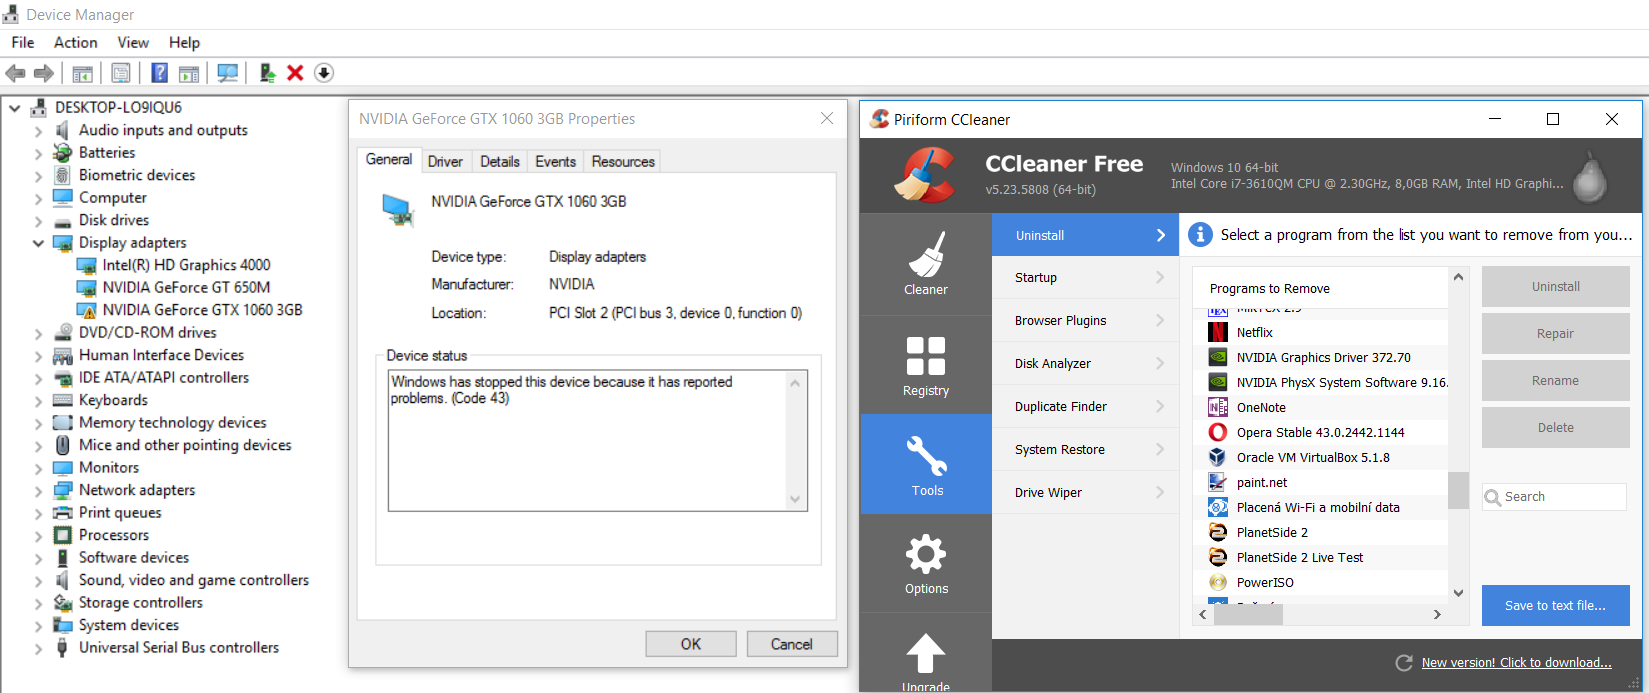Click the refresh icon beside New version link

click(x=1404, y=663)
